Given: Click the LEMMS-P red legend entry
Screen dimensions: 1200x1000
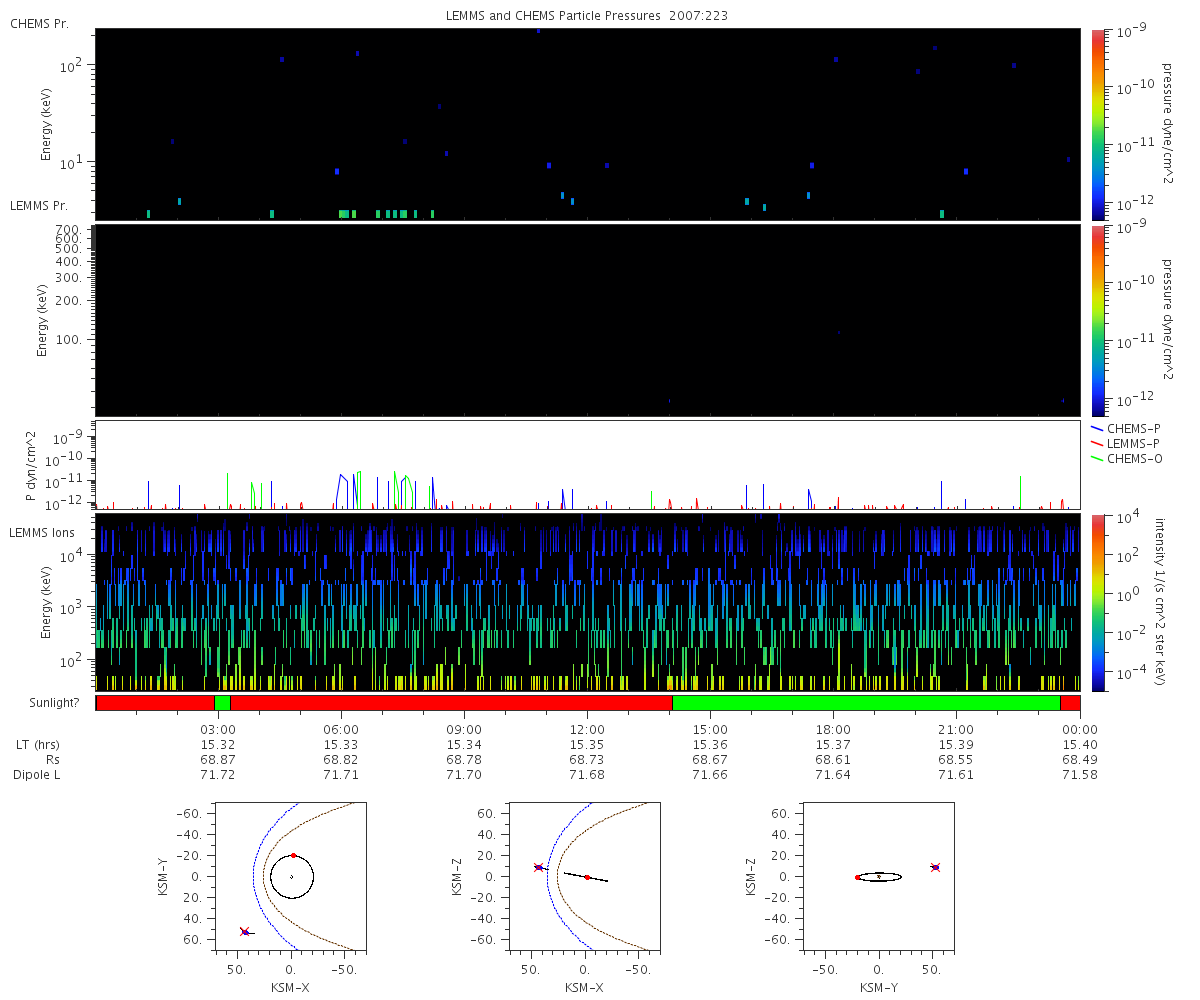Looking at the screenshot, I should [1126, 443].
